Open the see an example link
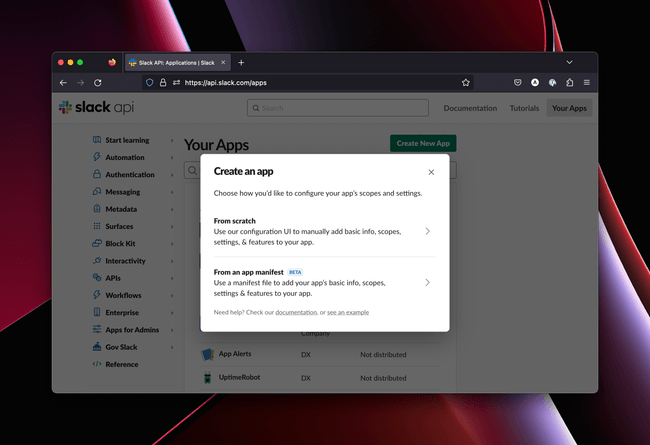650x445 pixels. [x=348, y=312]
